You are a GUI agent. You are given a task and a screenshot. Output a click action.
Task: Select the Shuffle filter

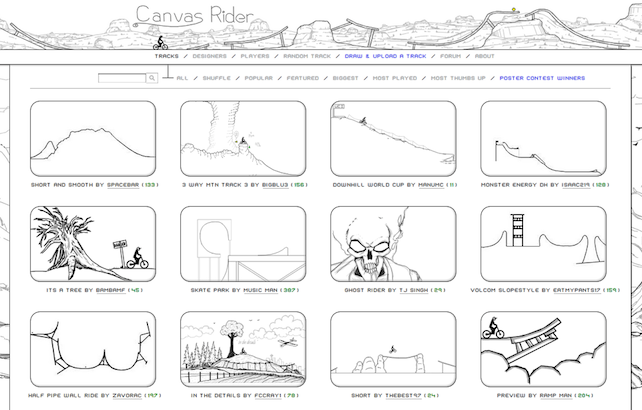tap(216, 77)
